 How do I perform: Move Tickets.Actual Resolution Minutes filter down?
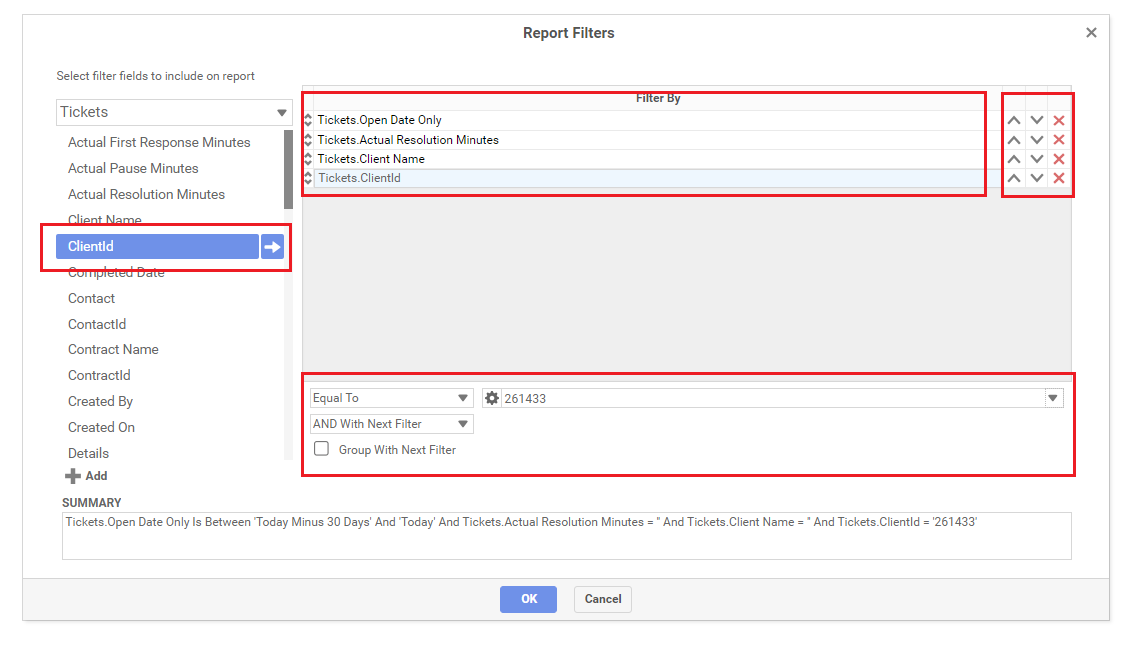(x=1037, y=140)
